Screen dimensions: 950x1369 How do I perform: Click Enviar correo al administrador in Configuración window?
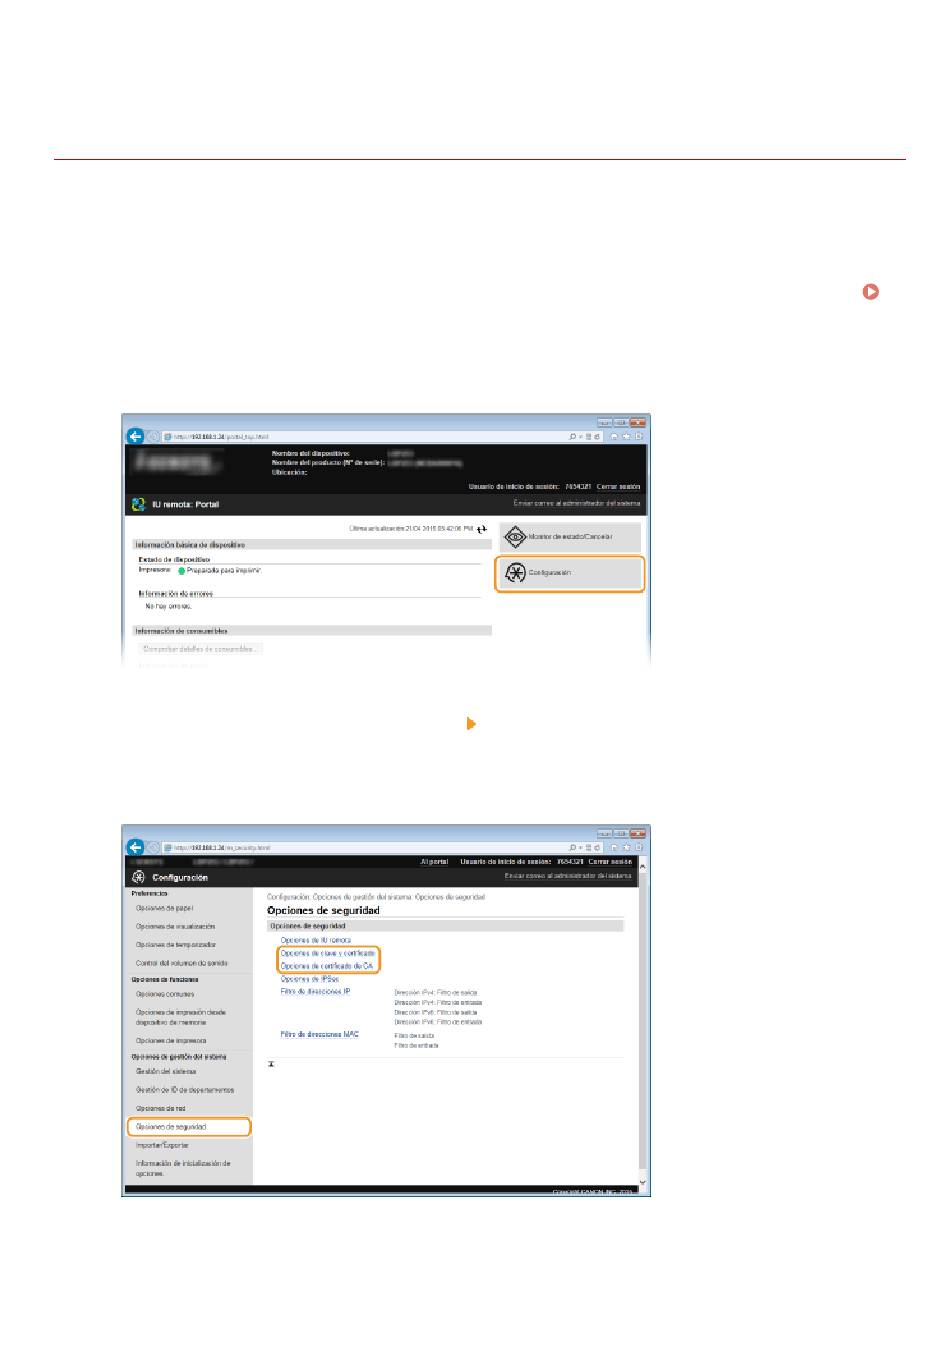tap(568, 876)
